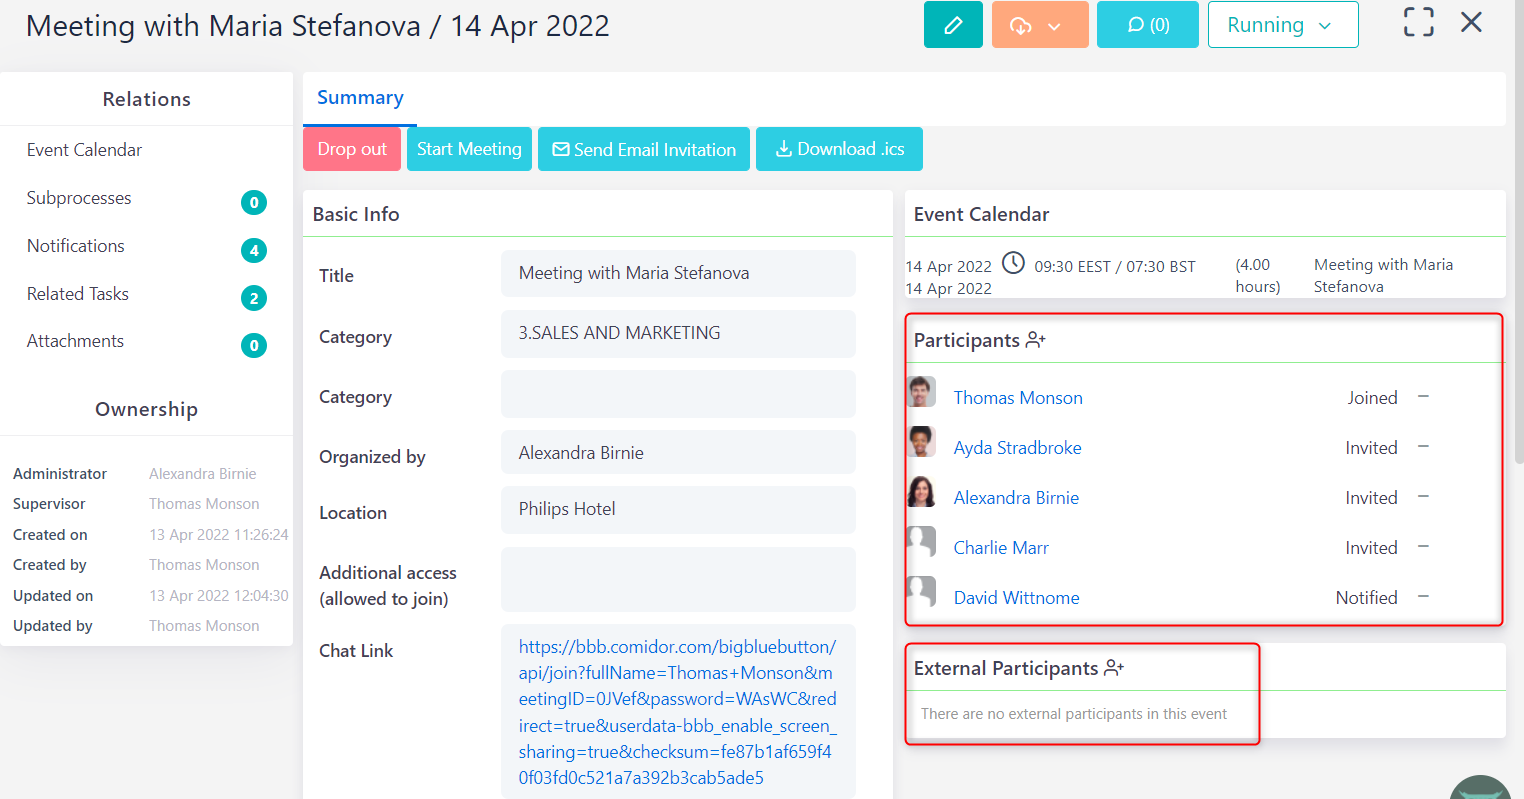Enter fullscreen with the expand icon

(1418, 21)
